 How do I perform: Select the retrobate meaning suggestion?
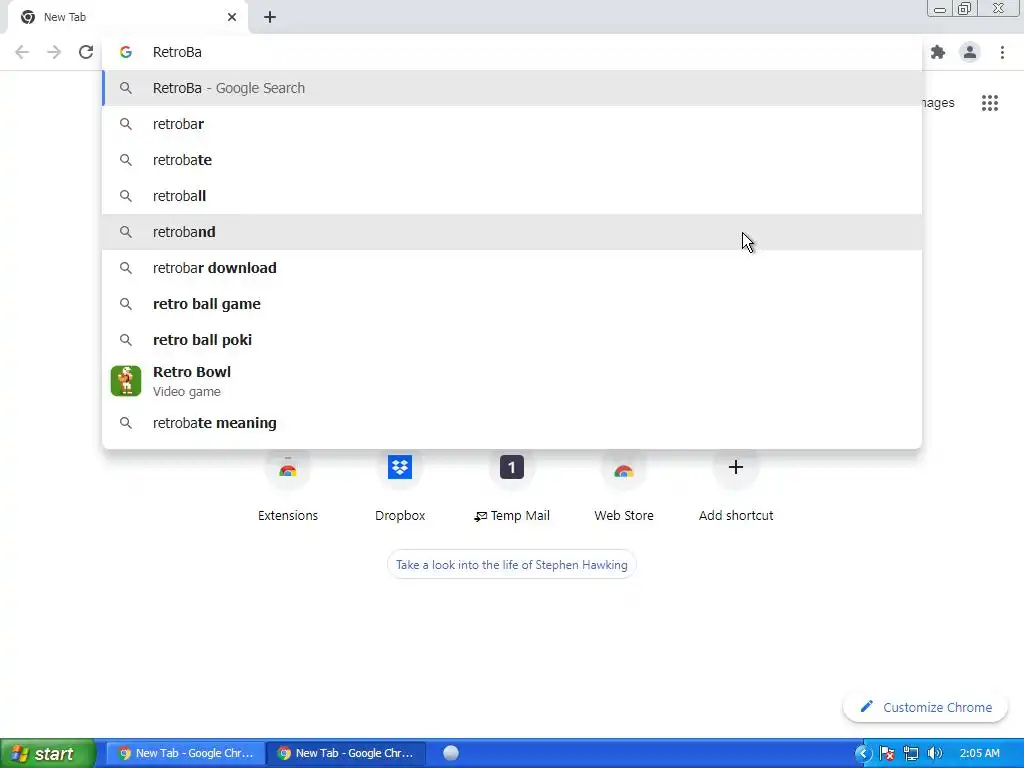point(512,423)
